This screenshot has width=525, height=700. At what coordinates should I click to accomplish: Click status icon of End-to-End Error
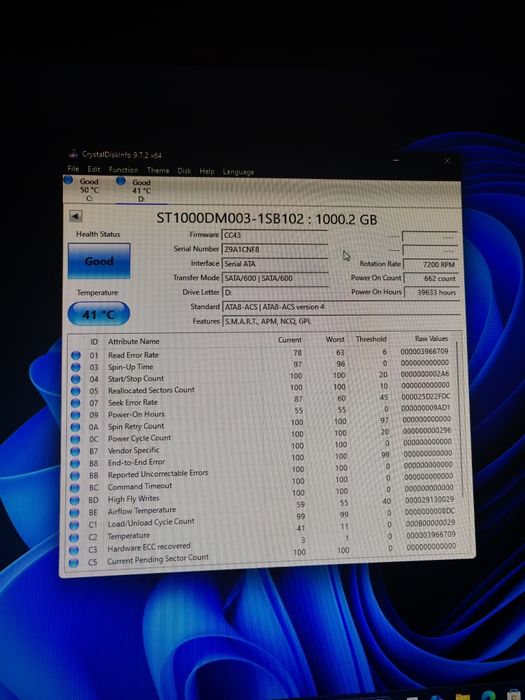(x=75, y=464)
